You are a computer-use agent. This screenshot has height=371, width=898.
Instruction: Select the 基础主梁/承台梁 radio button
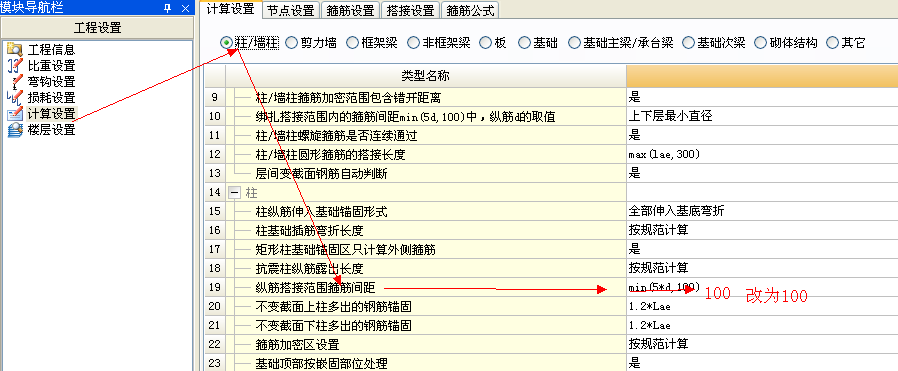[x=574, y=42]
